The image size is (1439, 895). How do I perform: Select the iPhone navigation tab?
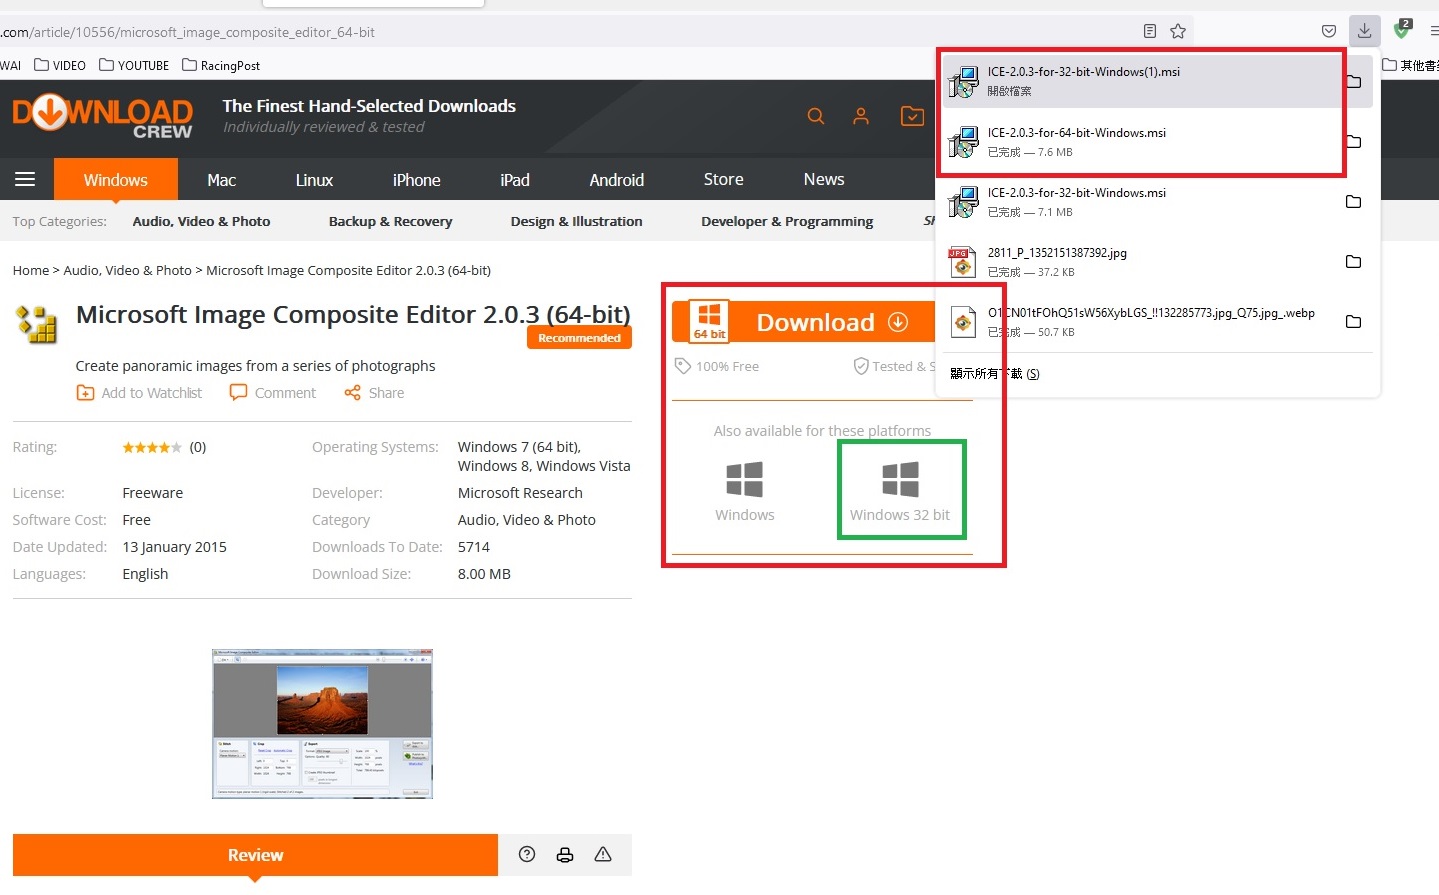point(417,179)
